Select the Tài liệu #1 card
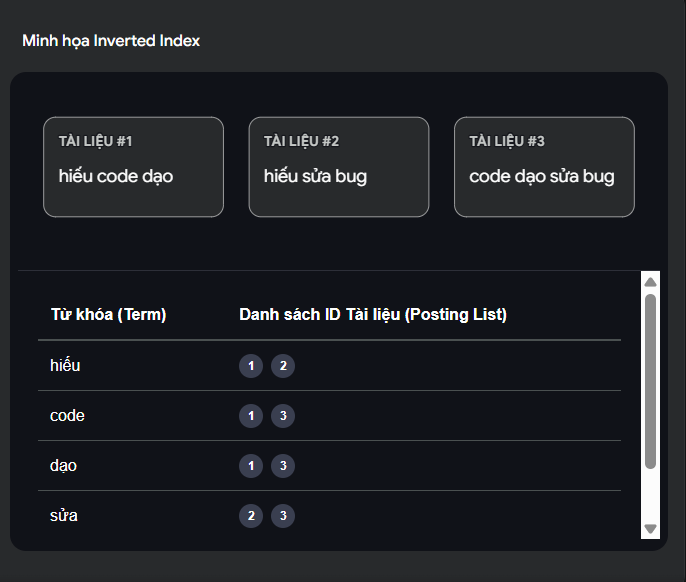 pyautogui.click(x=133, y=167)
